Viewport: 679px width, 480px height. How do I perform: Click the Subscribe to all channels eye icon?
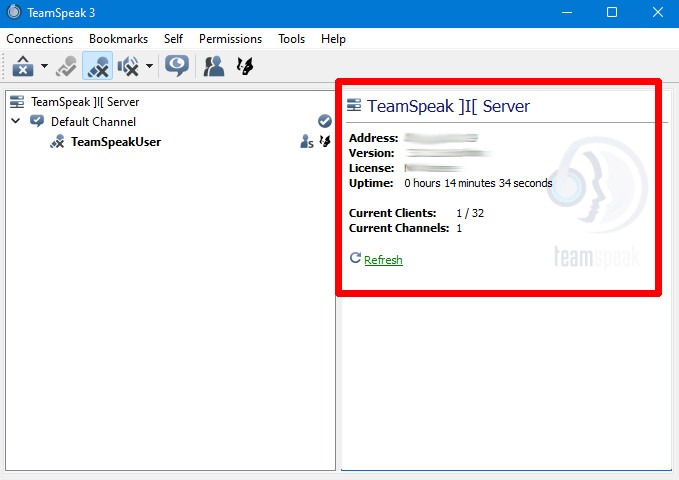[x=177, y=66]
